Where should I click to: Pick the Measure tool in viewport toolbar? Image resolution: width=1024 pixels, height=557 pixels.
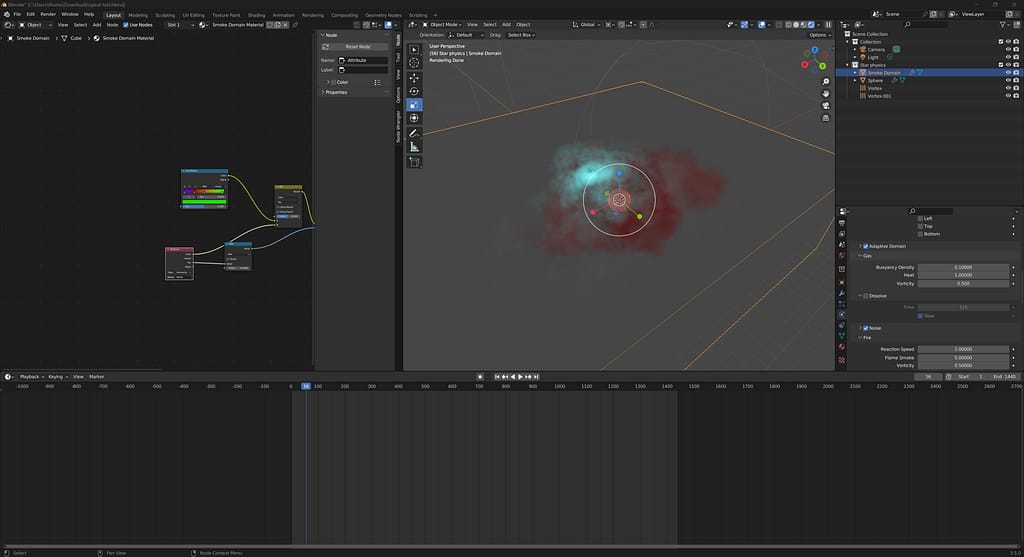pos(414,147)
